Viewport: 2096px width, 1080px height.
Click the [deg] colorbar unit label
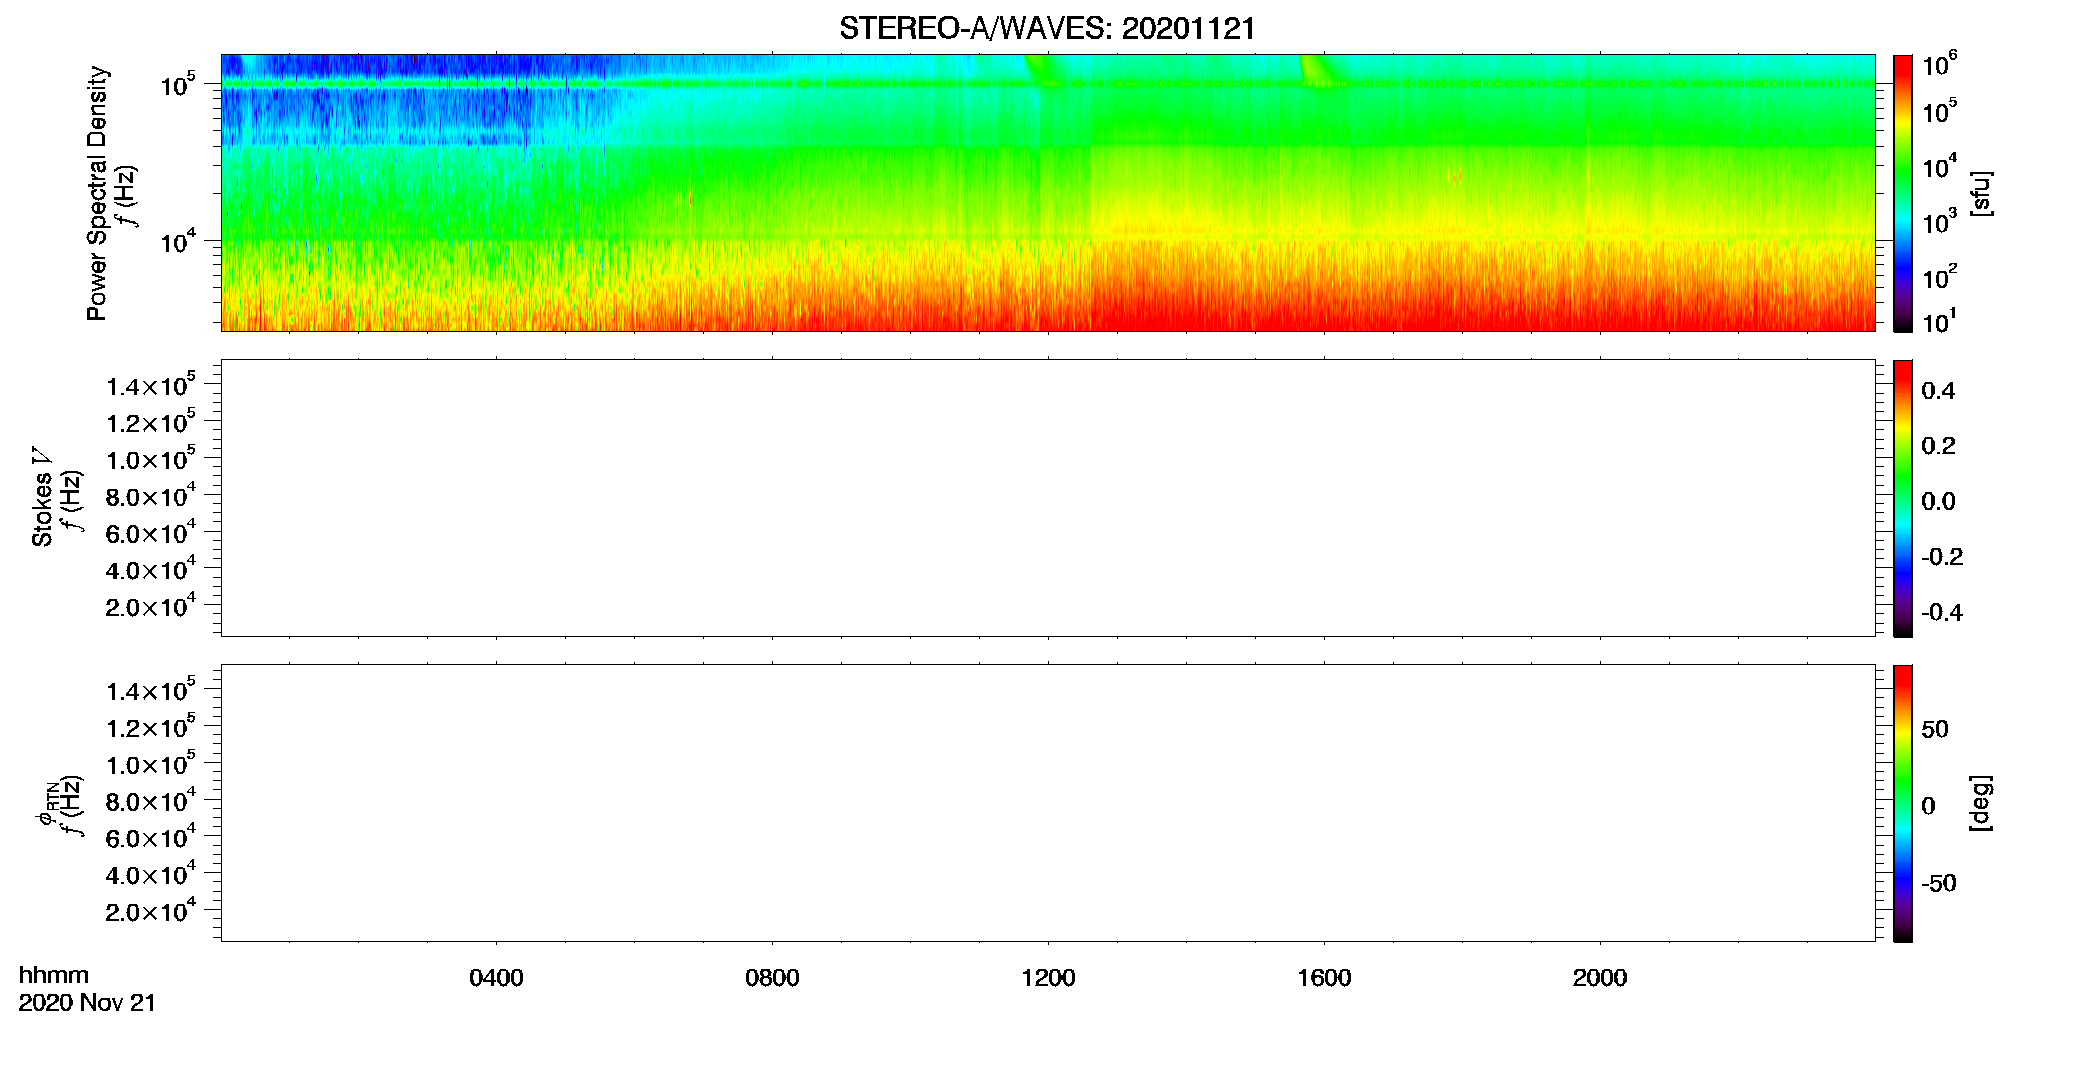tap(1981, 803)
